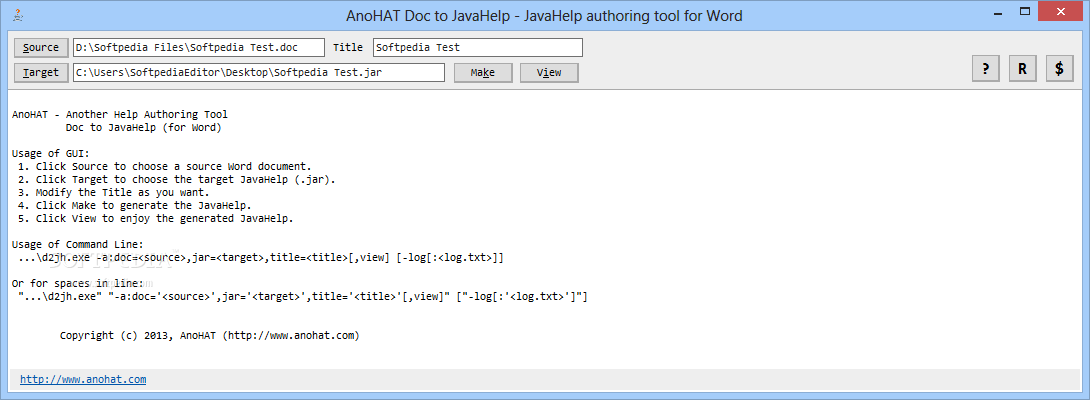Click the line '5. Click View to enjoy the generated JavaHelp.'
1090x400 pixels.
click(156, 218)
